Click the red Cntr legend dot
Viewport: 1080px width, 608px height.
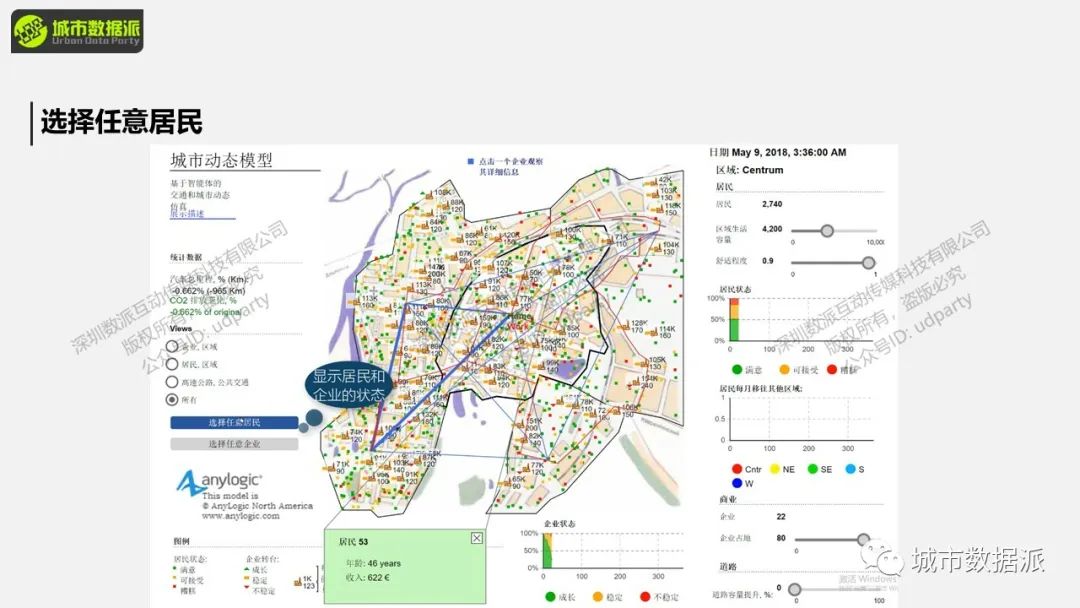tap(737, 469)
